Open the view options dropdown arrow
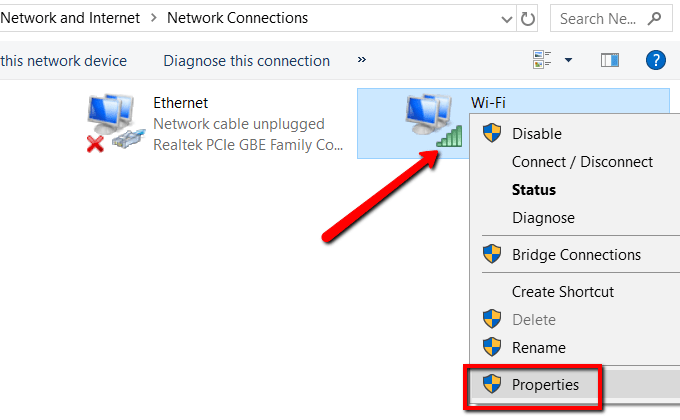 pos(569,61)
